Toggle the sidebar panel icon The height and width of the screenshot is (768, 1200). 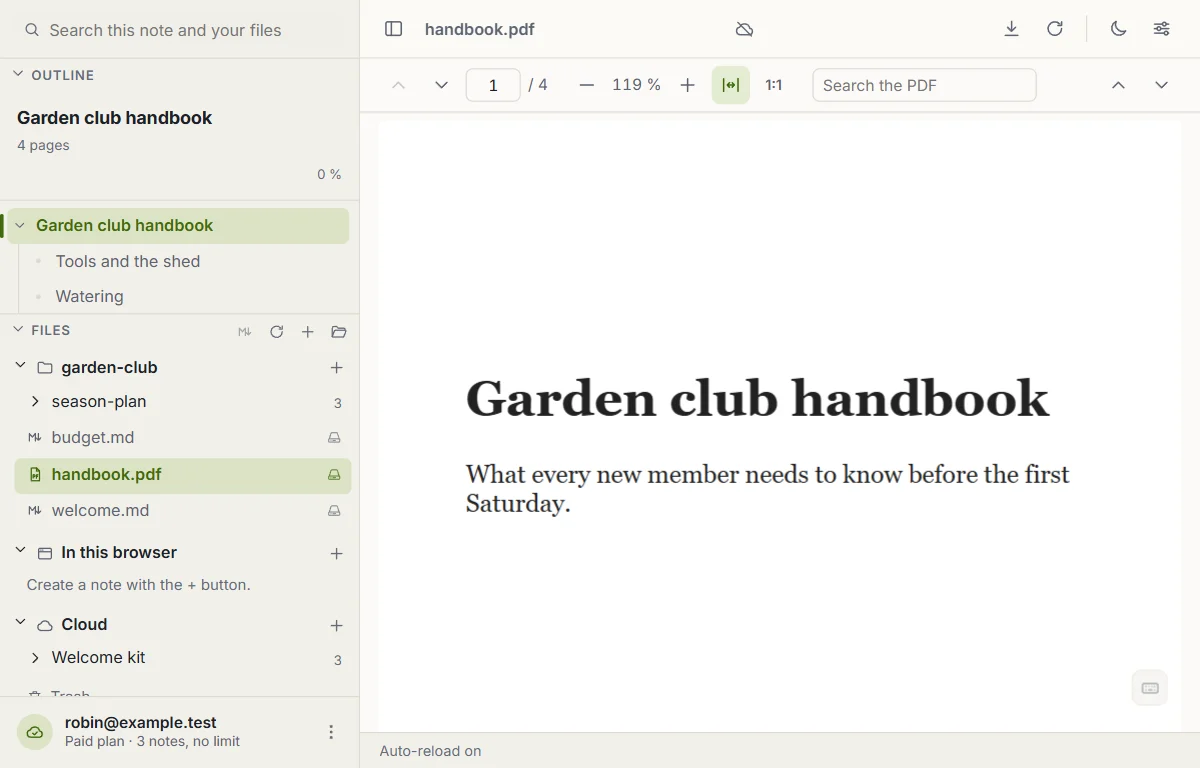coord(394,29)
